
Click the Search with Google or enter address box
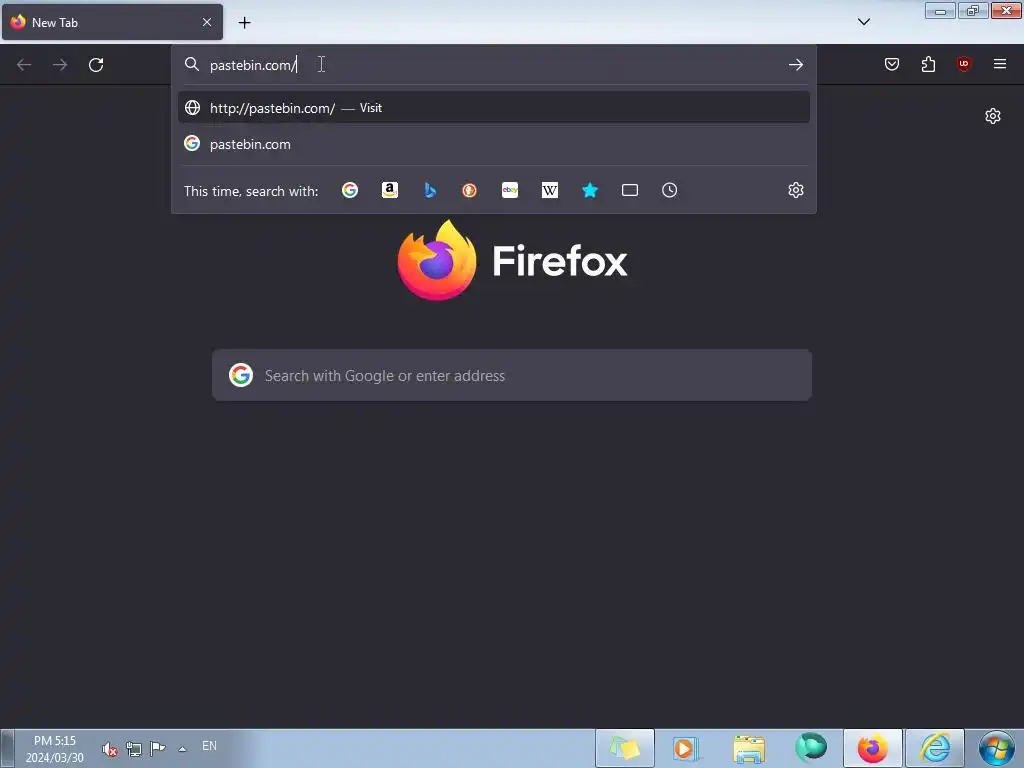click(512, 376)
